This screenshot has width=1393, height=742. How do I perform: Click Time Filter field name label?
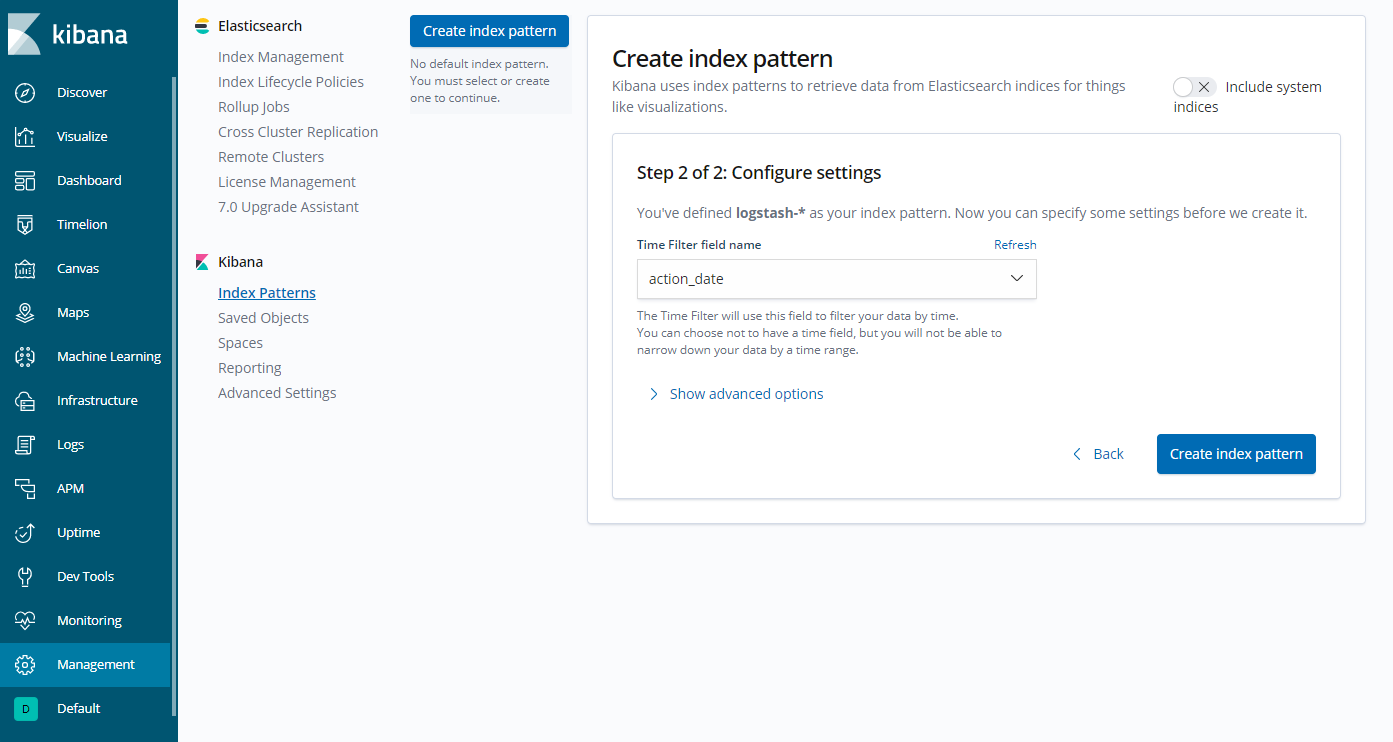[x=699, y=245]
